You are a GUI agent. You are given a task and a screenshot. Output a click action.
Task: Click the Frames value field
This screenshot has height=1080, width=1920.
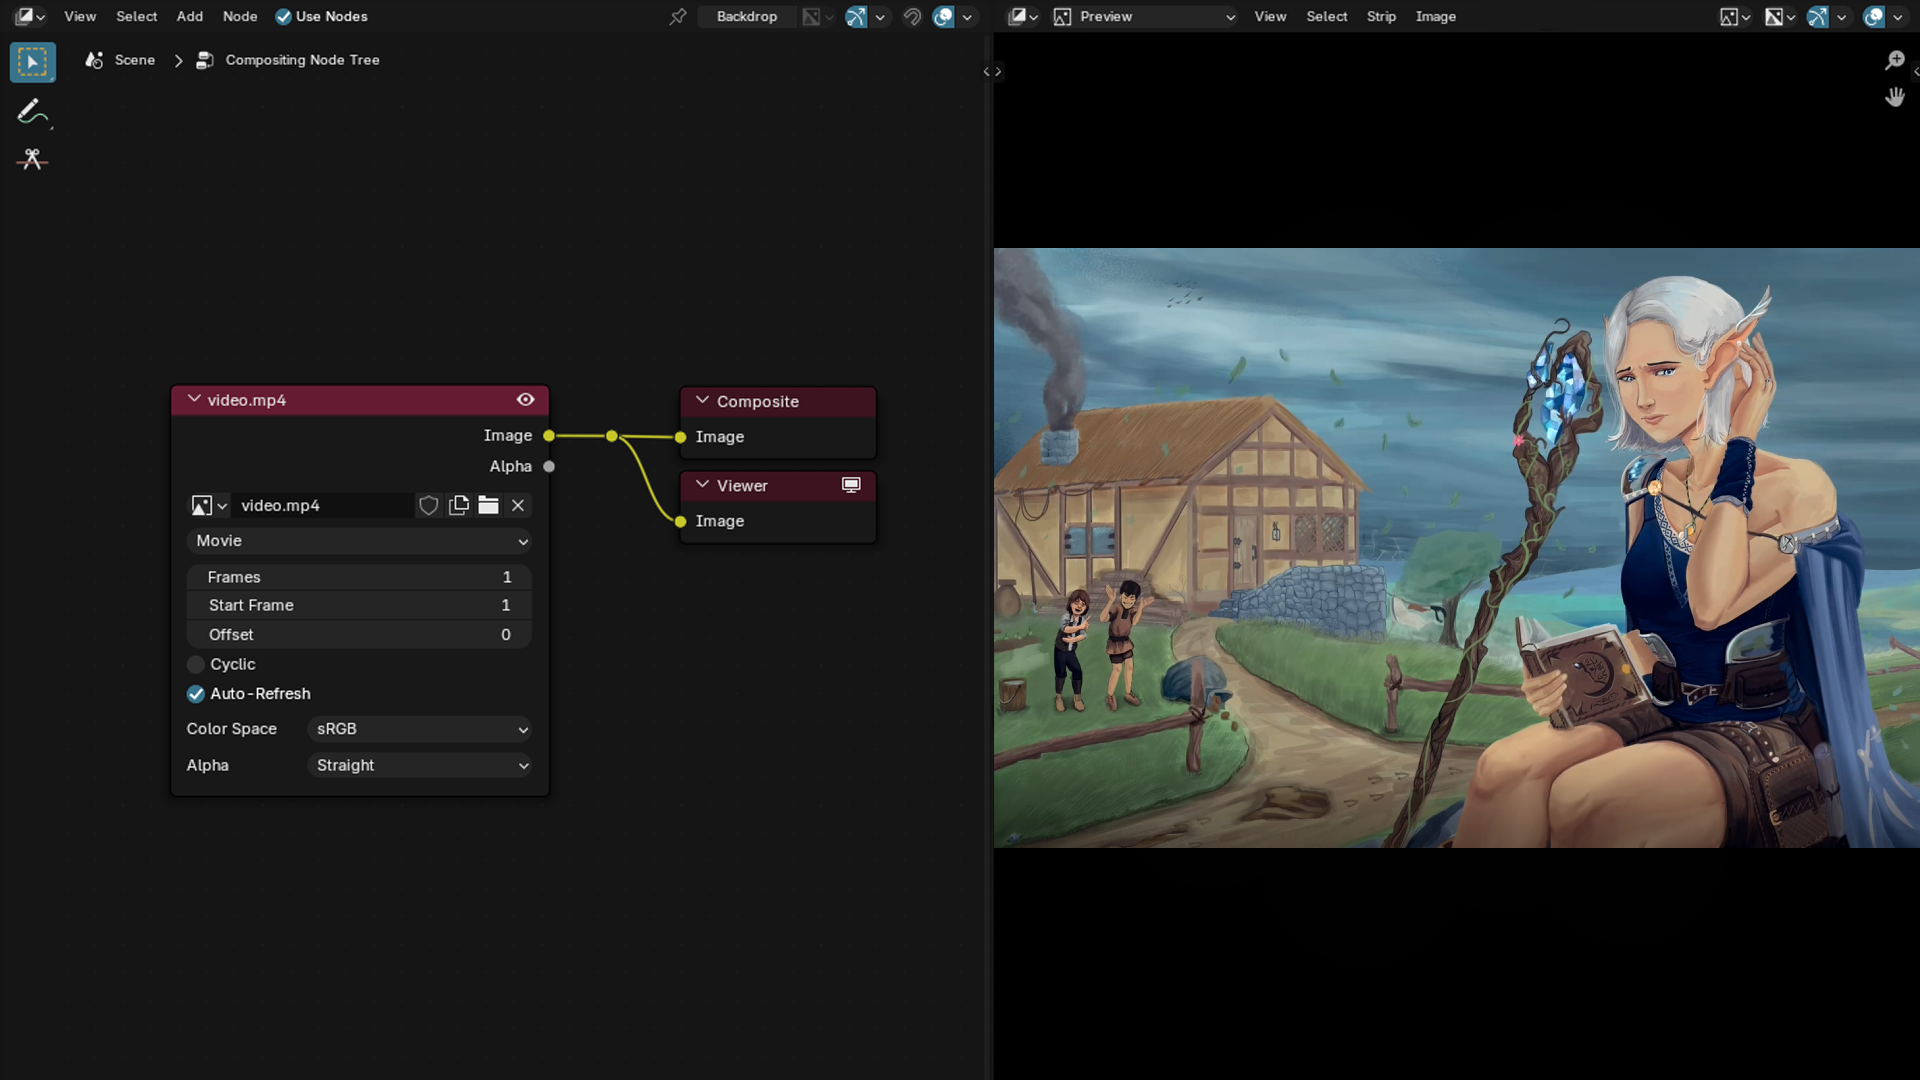359,577
